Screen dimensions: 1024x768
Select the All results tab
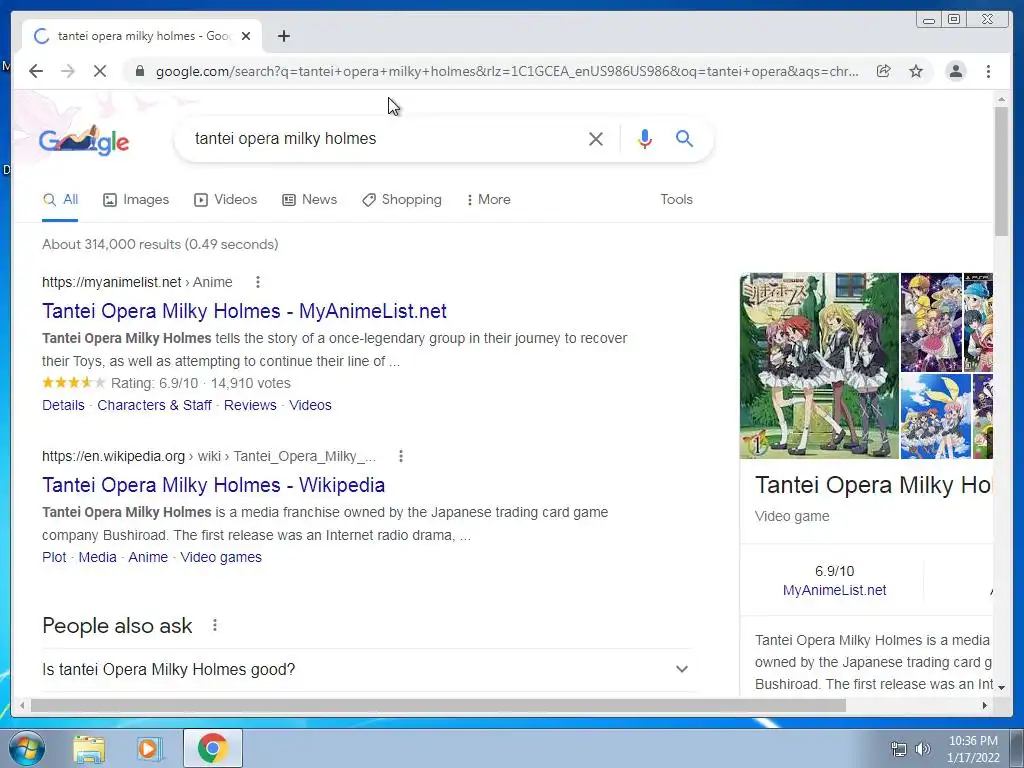pyautogui.click(x=60, y=200)
